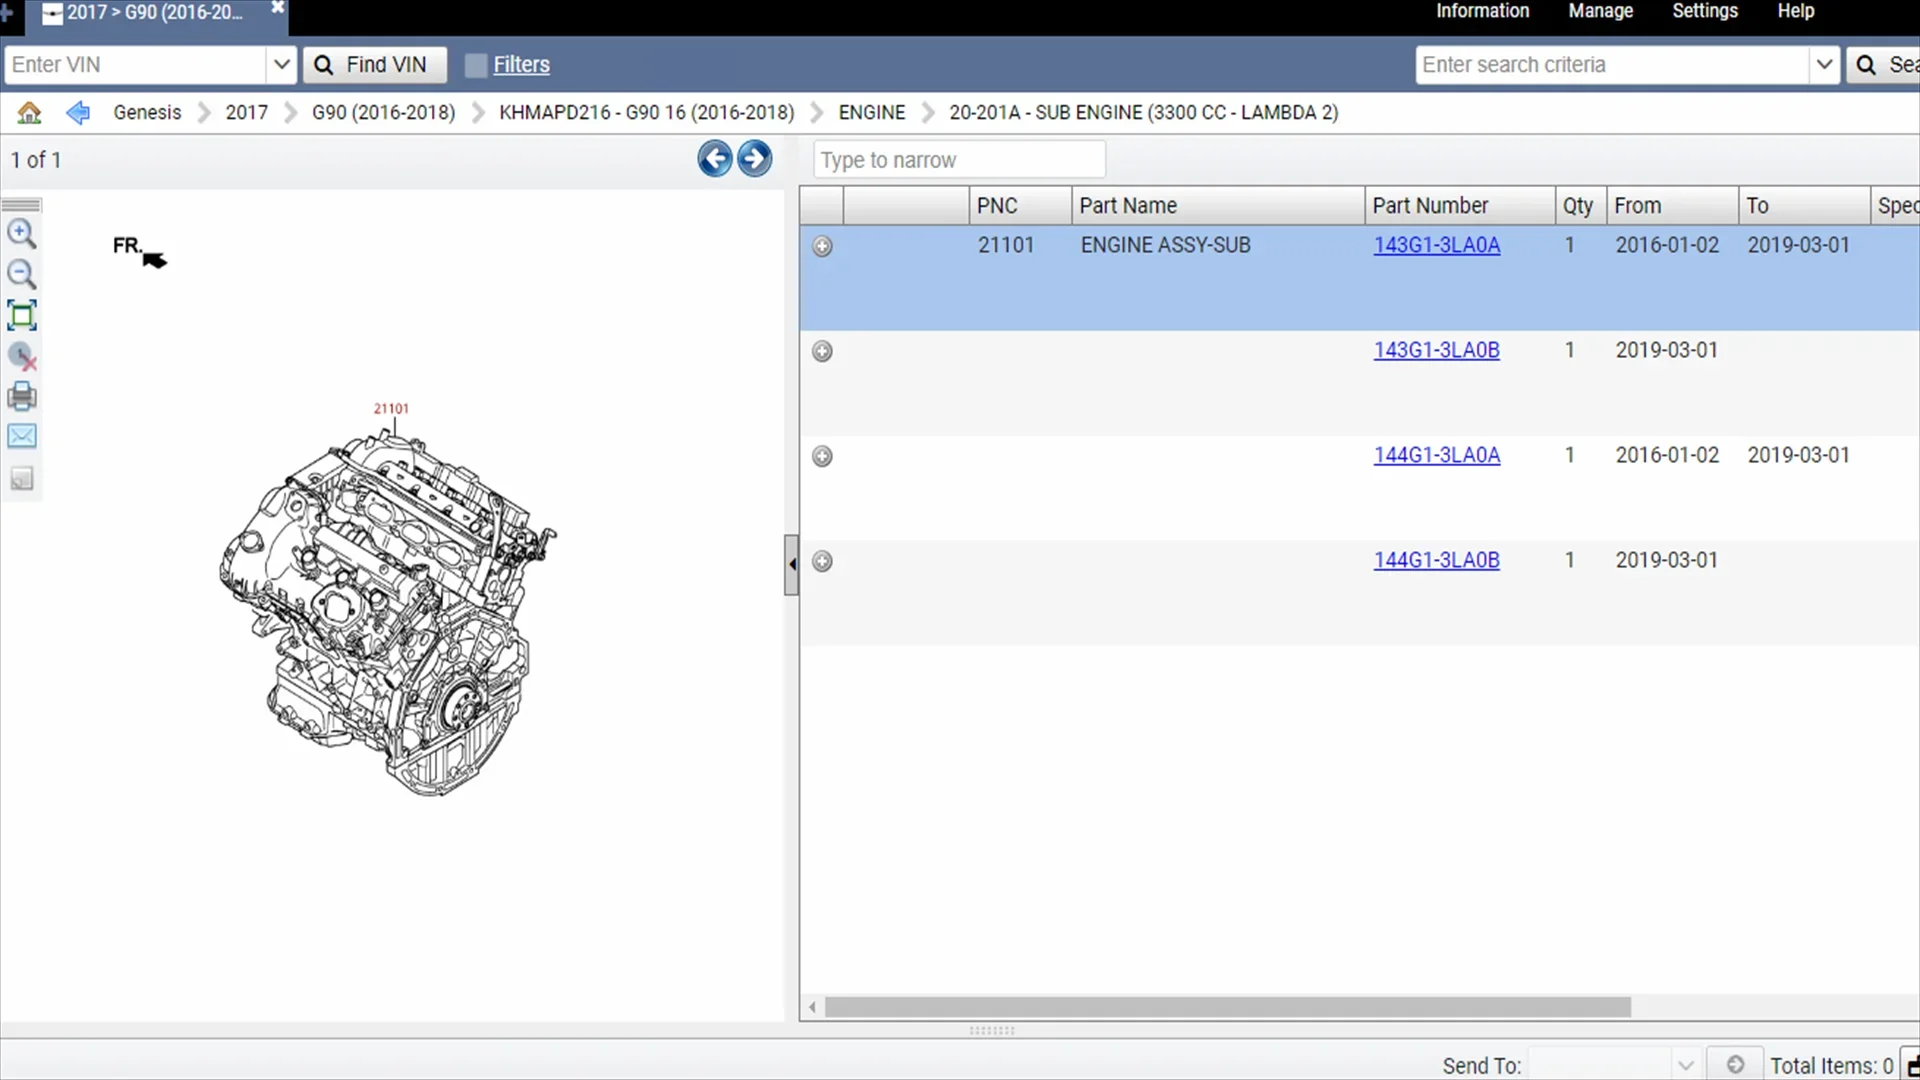Zoom in on the engine diagram
1920x1080 pixels.
click(x=22, y=234)
